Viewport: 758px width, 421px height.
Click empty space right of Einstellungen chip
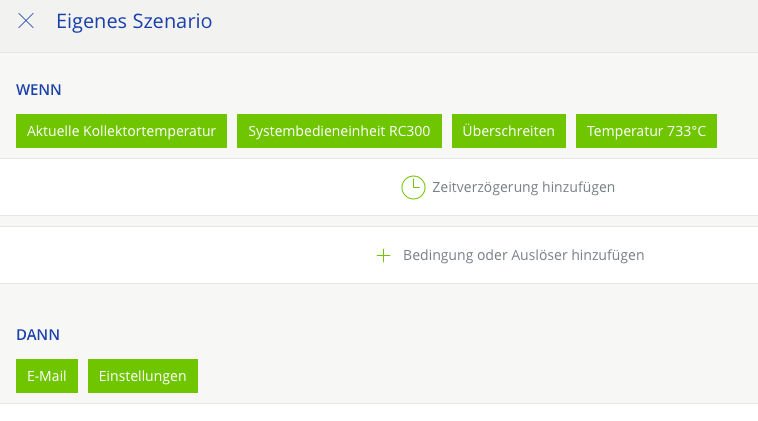tap(450, 376)
